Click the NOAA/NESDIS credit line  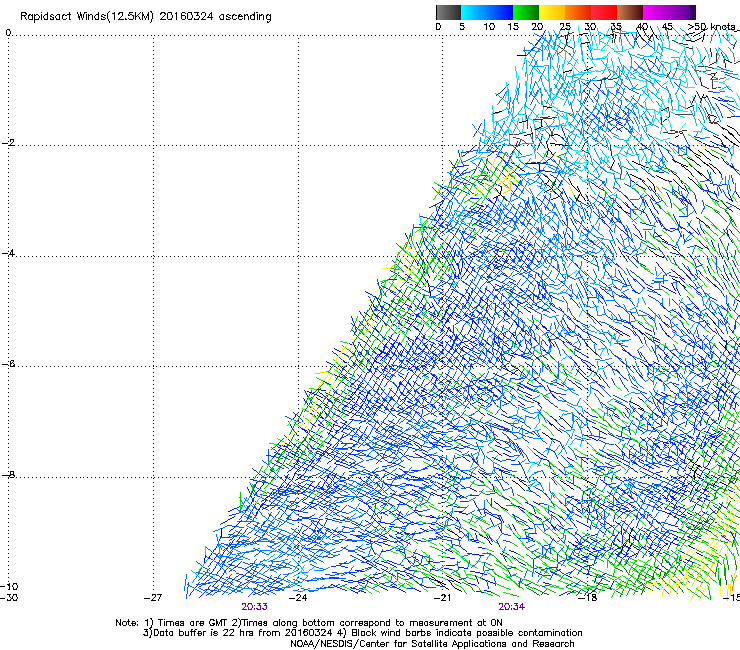(432, 643)
